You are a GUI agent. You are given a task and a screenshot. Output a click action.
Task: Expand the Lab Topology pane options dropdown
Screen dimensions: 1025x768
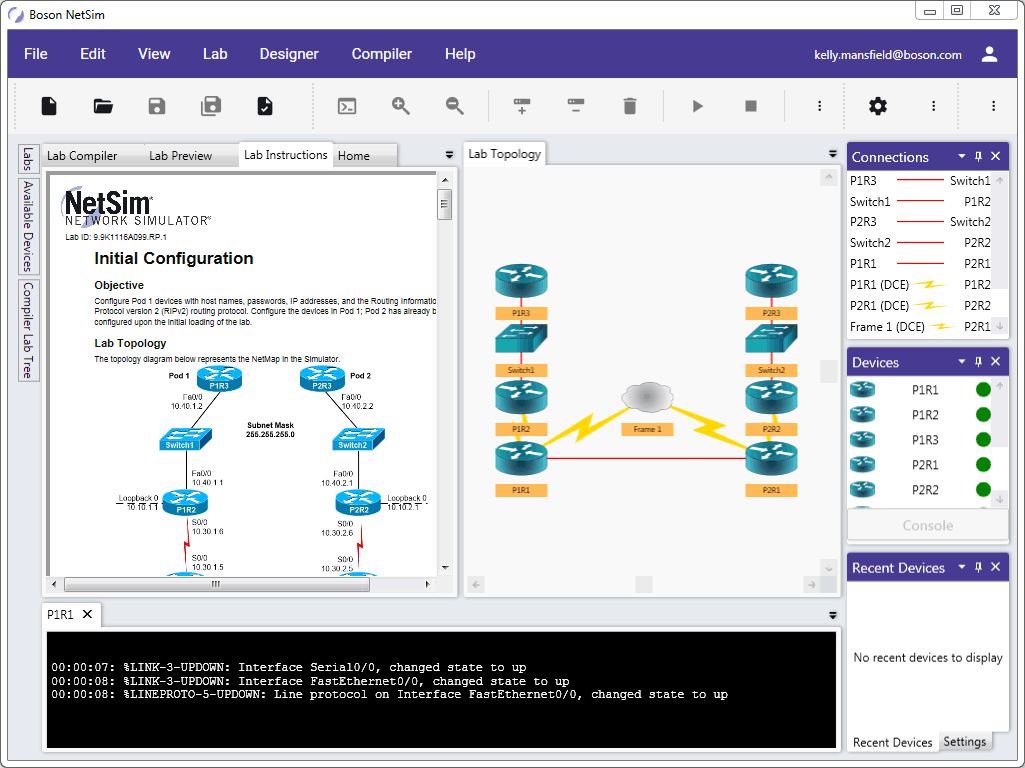[x=832, y=154]
